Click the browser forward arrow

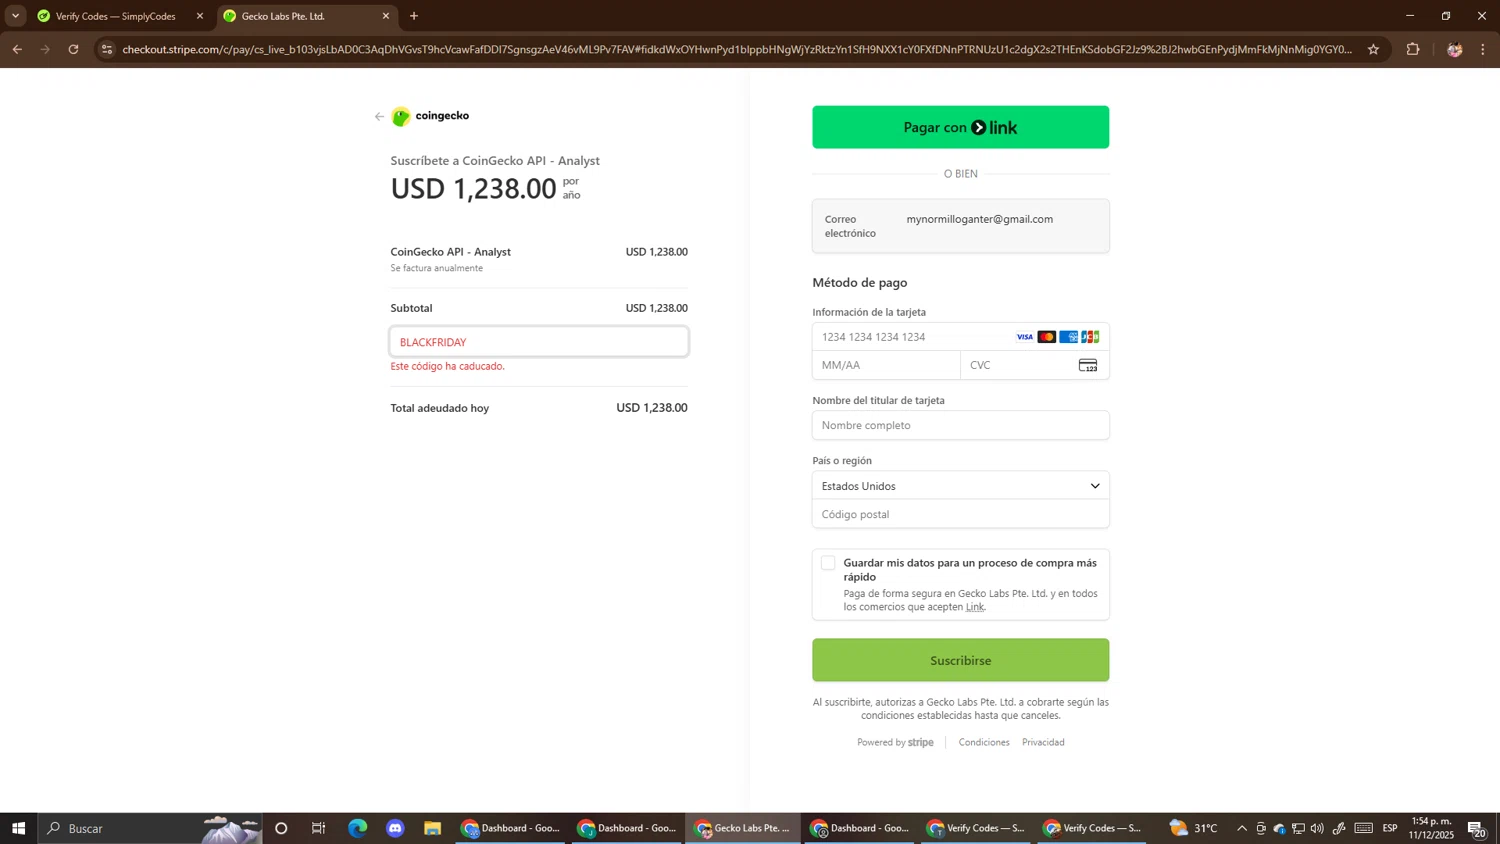click(x=45, y=49)
